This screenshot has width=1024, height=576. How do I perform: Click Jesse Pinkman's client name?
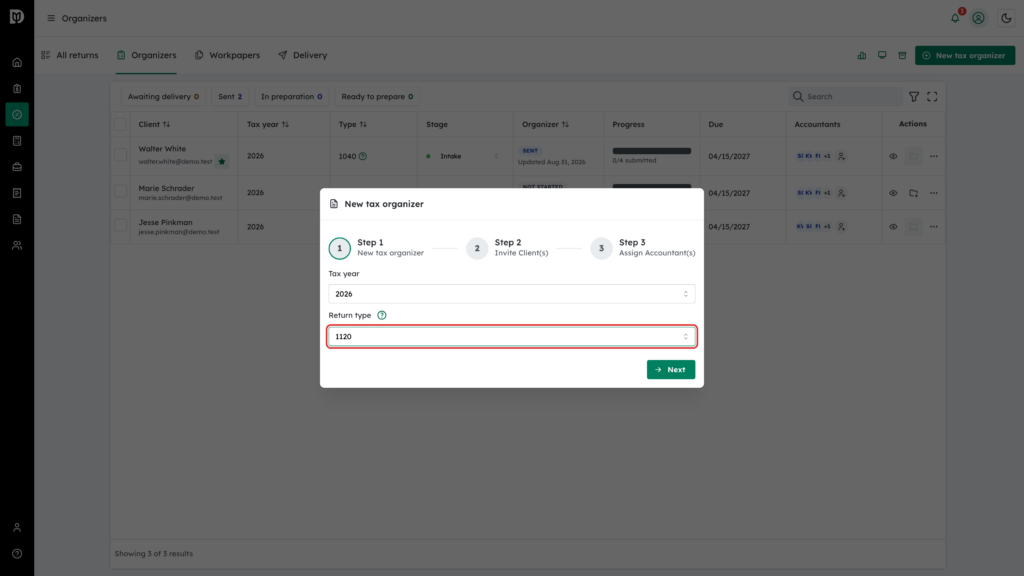(x=165, y=222)
